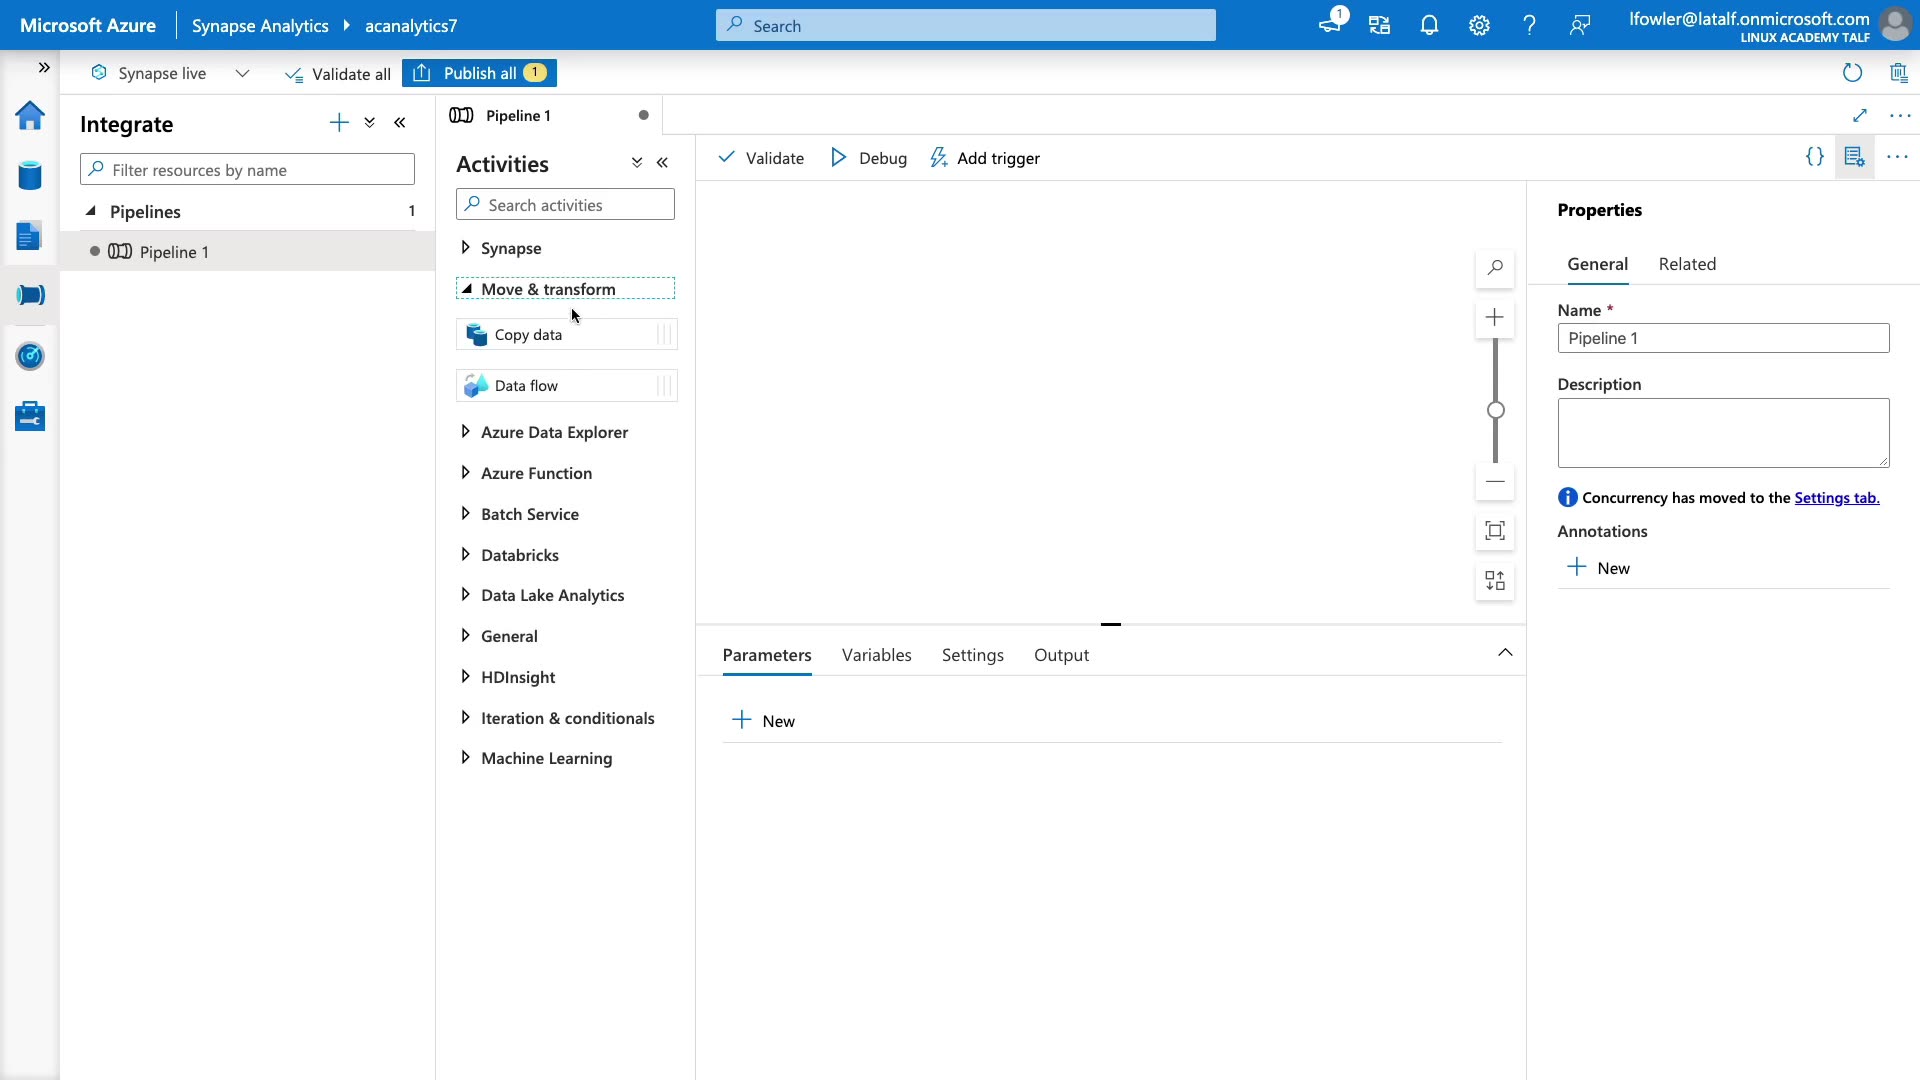The width and height of the screenshot is (1920, 1080).
Task: Click the canvas fit-to-screen icon
Action: [1495, 531]
